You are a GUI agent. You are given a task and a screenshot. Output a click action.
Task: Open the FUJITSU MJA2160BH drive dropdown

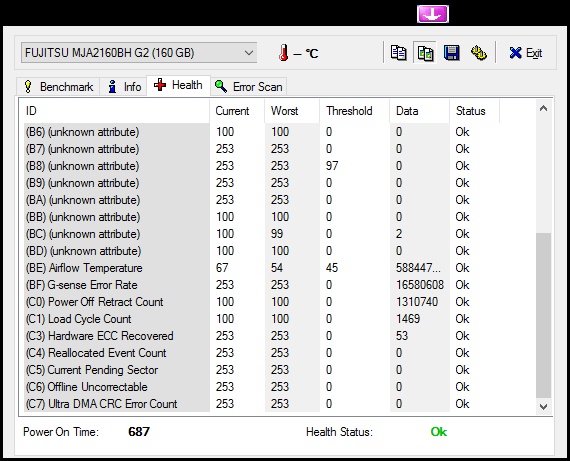[139, 53]
